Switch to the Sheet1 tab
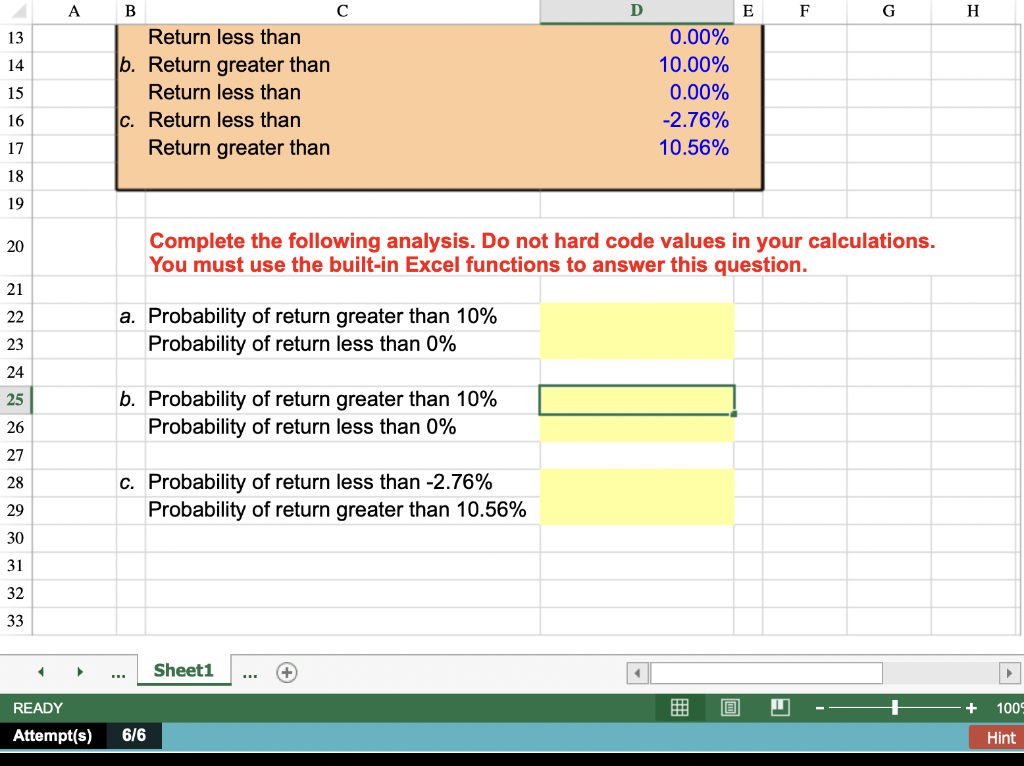 point(183,671)
